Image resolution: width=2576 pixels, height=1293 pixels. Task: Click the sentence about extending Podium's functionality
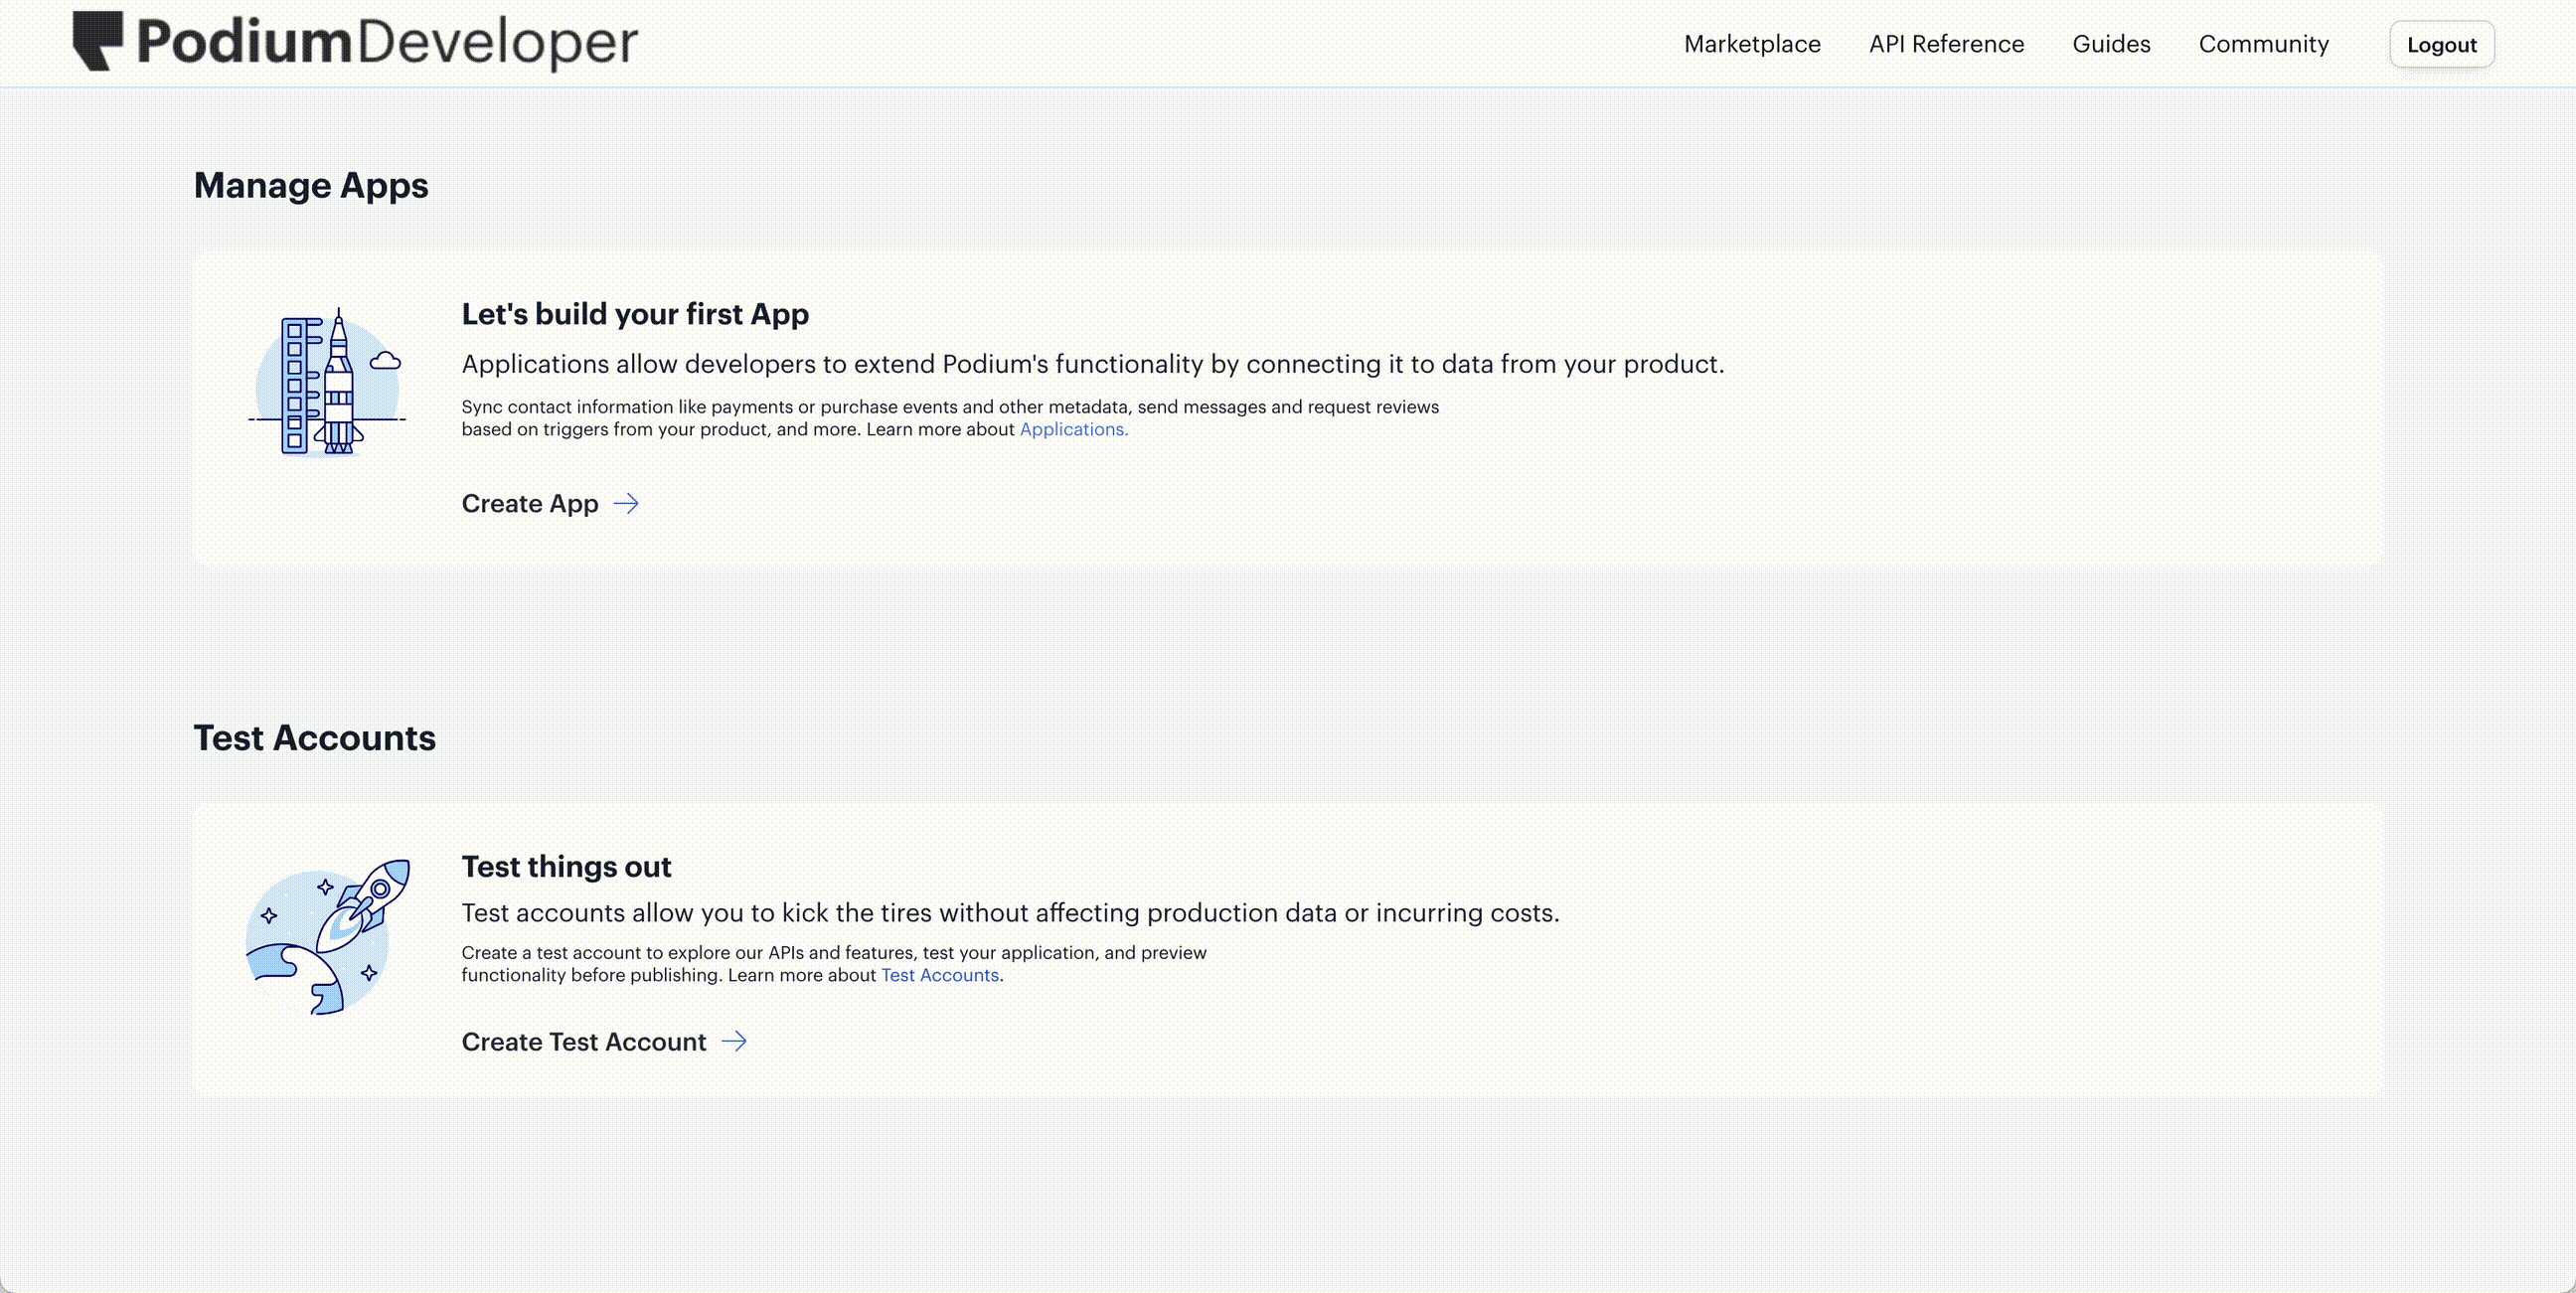coord(1093,364)
